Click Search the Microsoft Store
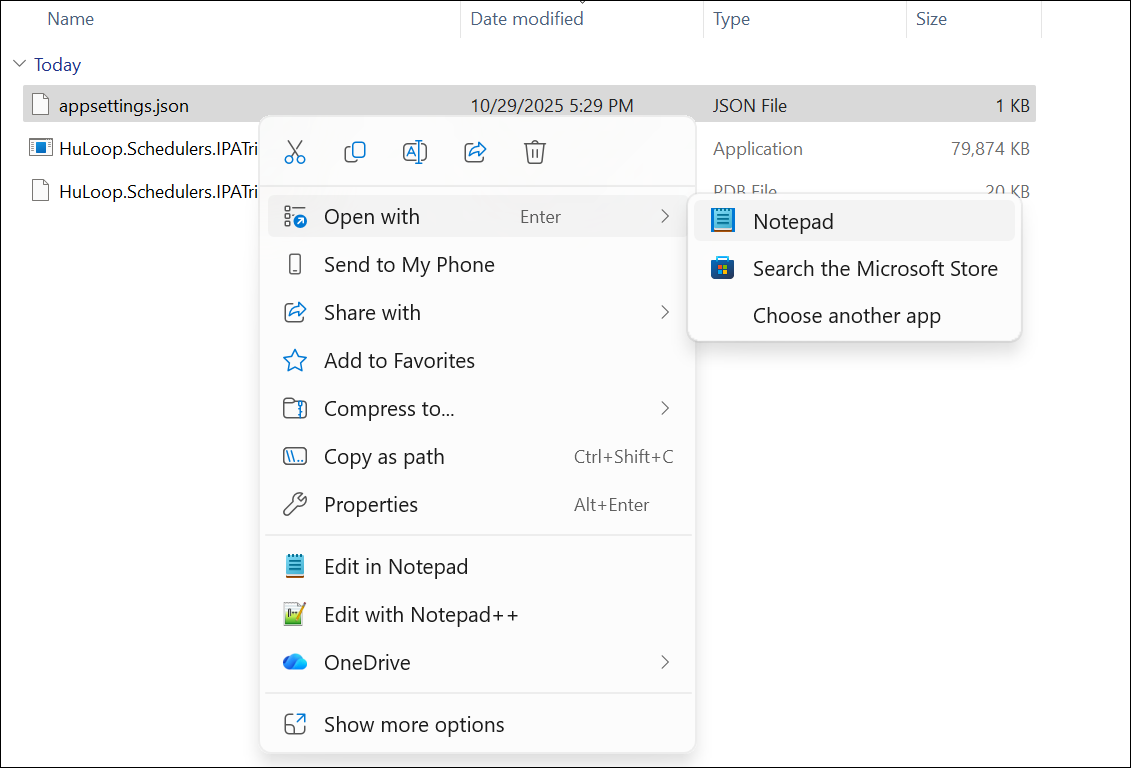This screenshot has height=768, width=1131. pyautogui.click(x=875, y=268)
